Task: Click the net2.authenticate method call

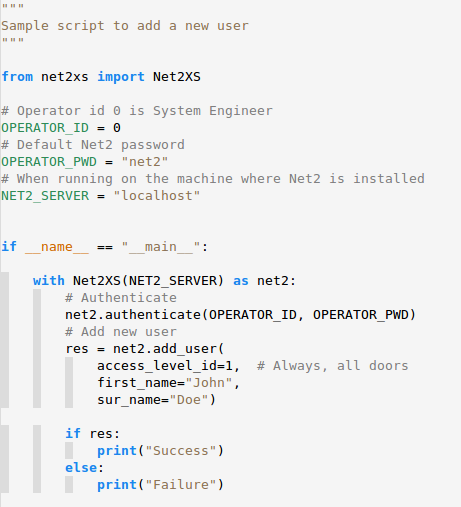Action: (240, 315)
